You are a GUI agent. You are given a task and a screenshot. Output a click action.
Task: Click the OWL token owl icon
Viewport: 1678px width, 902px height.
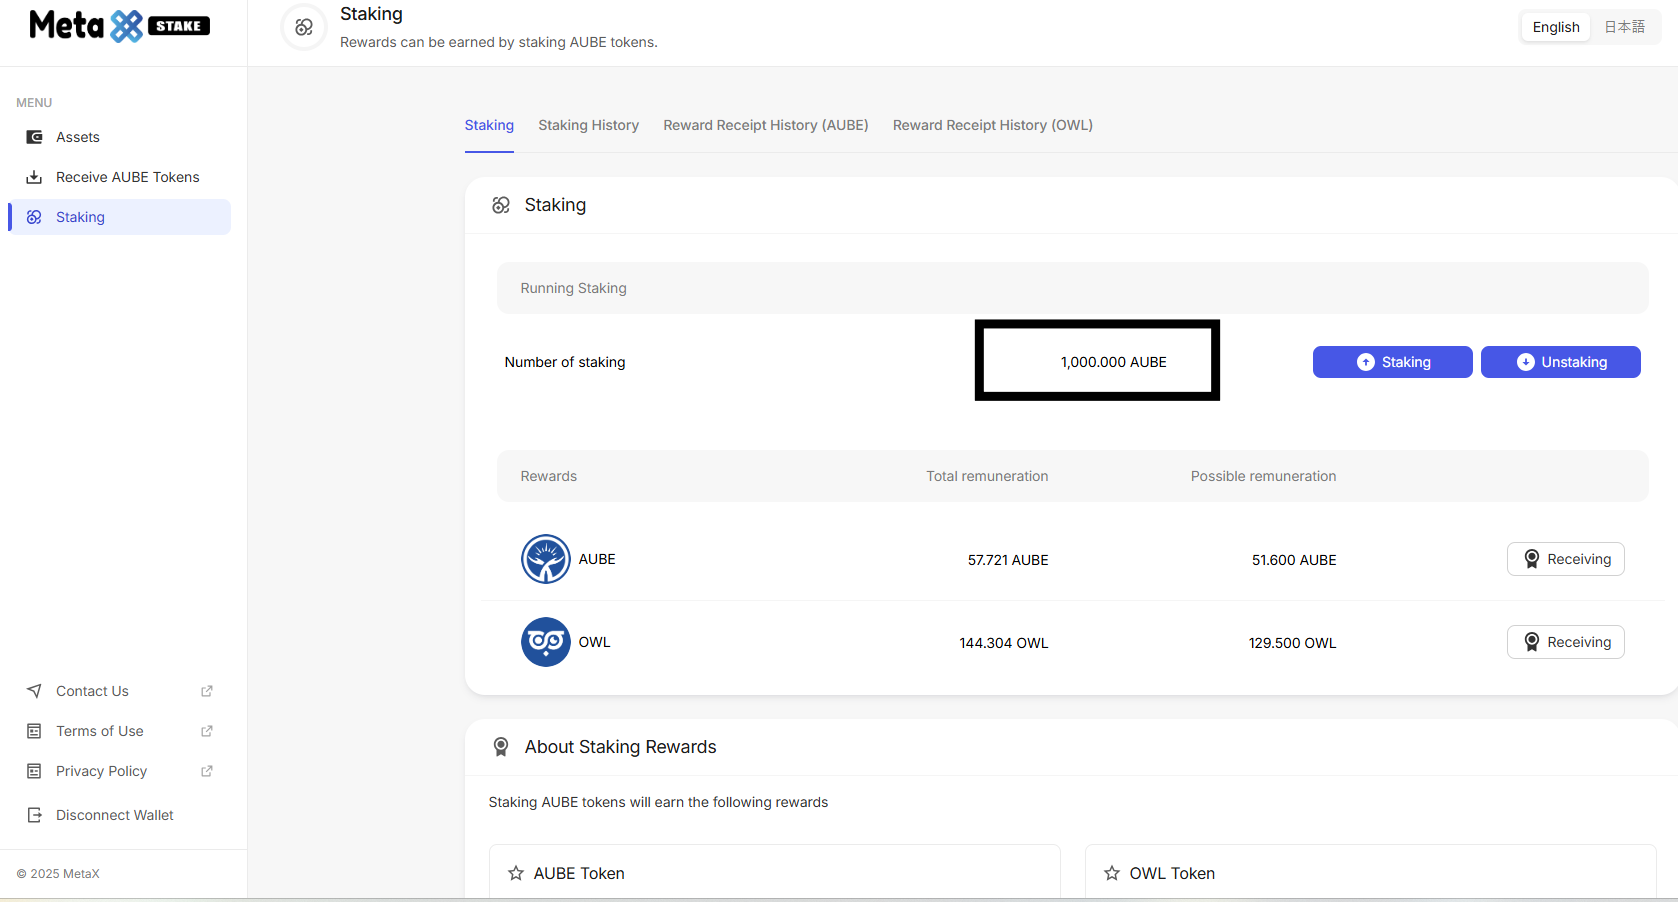pos(545,642)
